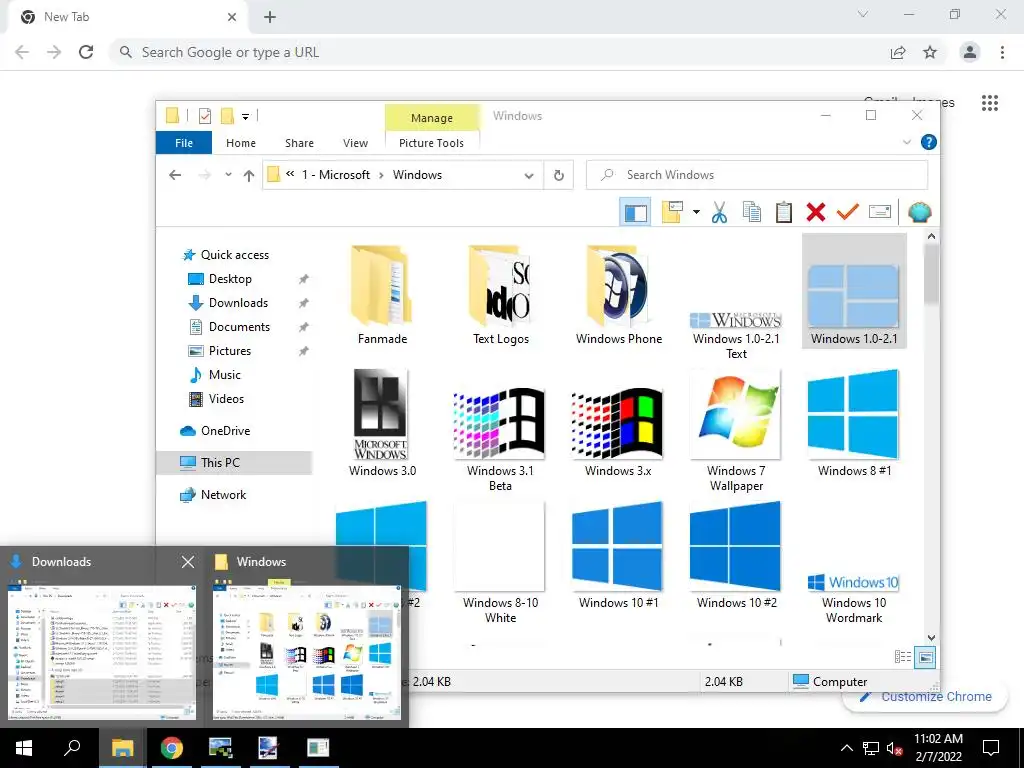This screenshot has width=1024, height=768.
Task: Open the Windows window preview thumbnail
Action: click(307, 650)
